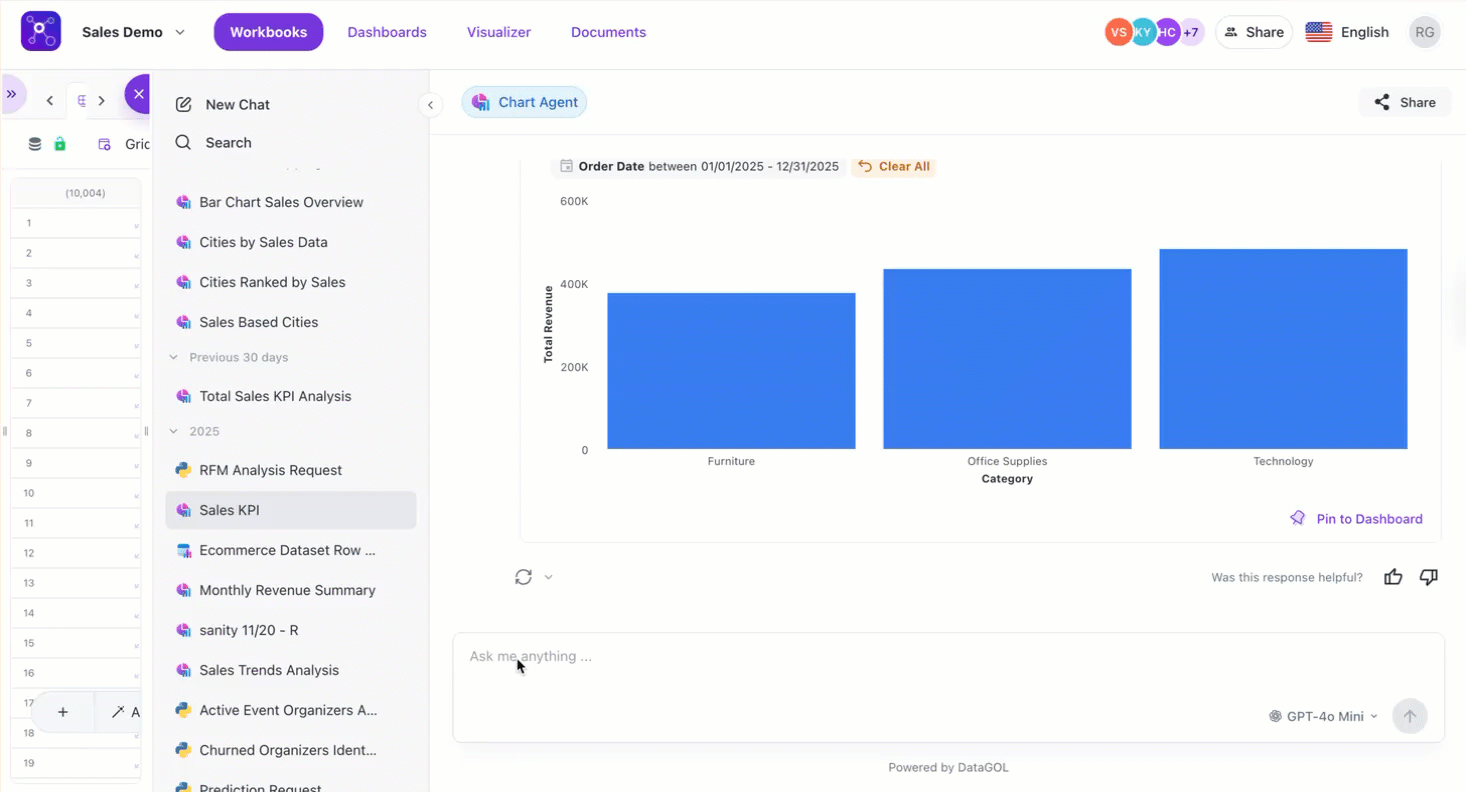Image resolution: width=1466 pixels, height=792 pixels.
Task: Click the green lock icon
Action: tap(60, 144)
